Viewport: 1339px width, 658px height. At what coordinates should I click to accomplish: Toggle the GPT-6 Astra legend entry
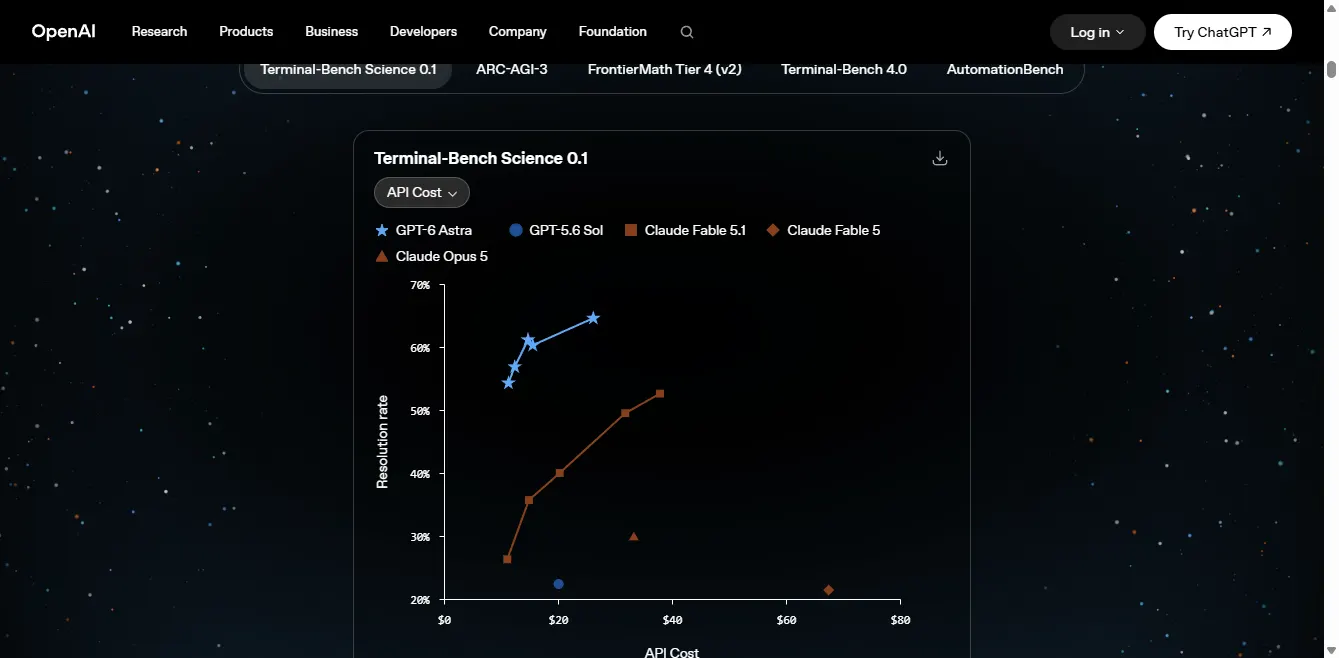pyautogui.click(x=424, y=230)
